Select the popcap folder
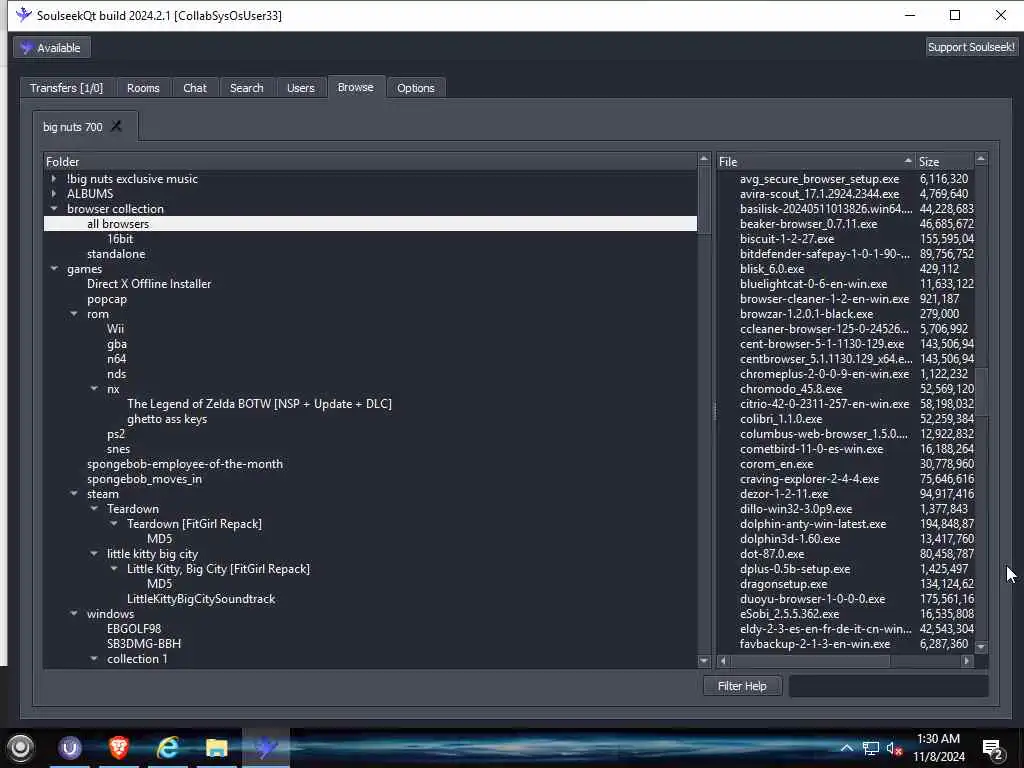 107,298
